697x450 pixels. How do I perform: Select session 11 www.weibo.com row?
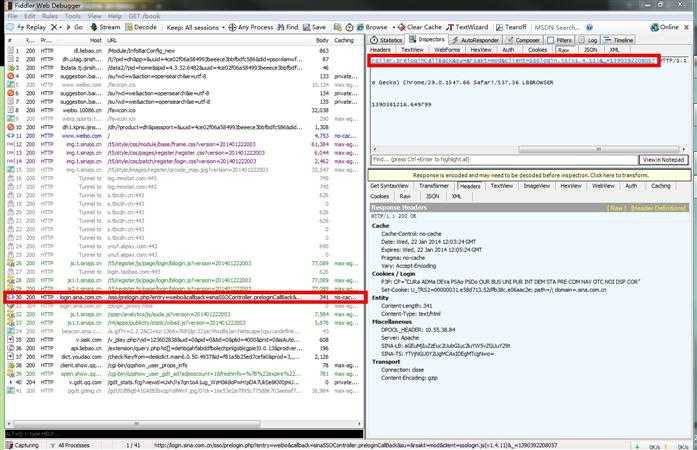pos(185,136)
